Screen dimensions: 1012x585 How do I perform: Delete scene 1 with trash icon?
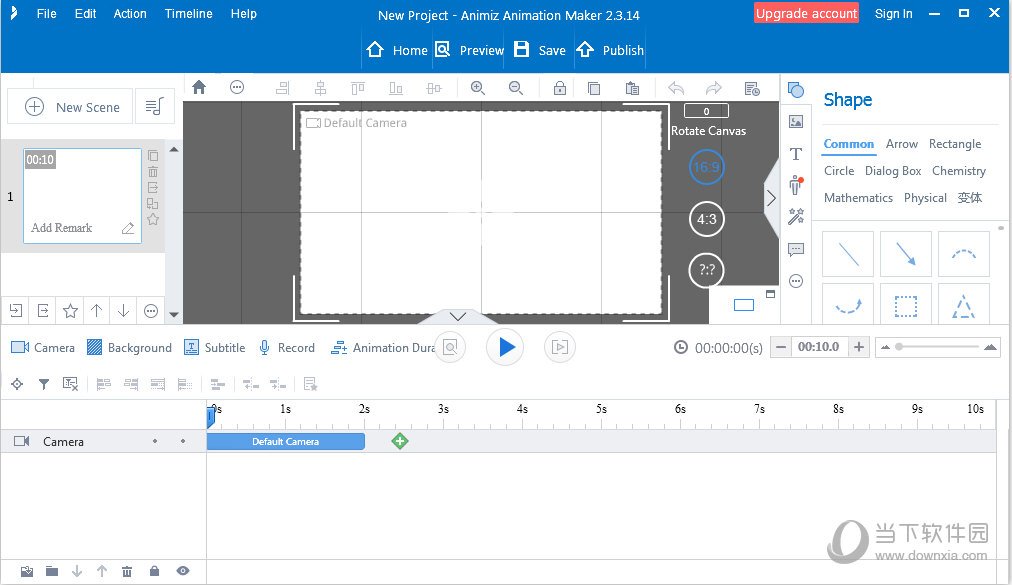click(x=153, y=172)
